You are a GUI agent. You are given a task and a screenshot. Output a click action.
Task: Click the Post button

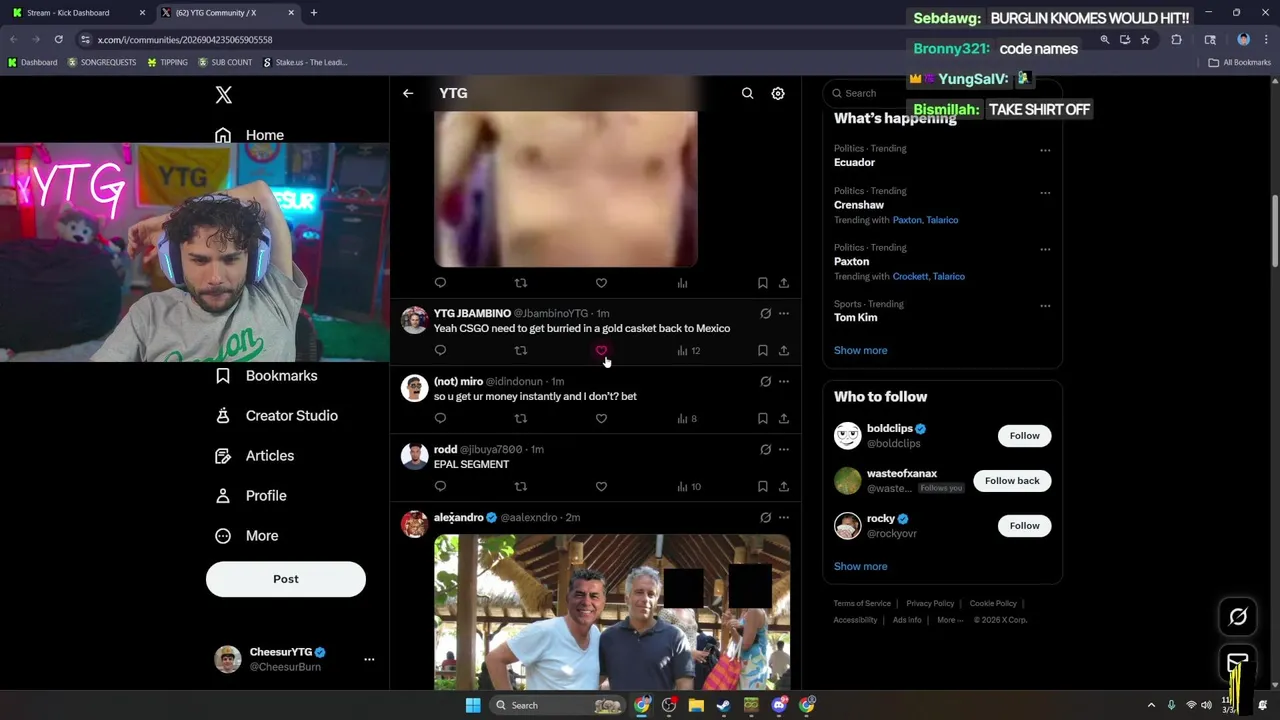coord(286,579)
